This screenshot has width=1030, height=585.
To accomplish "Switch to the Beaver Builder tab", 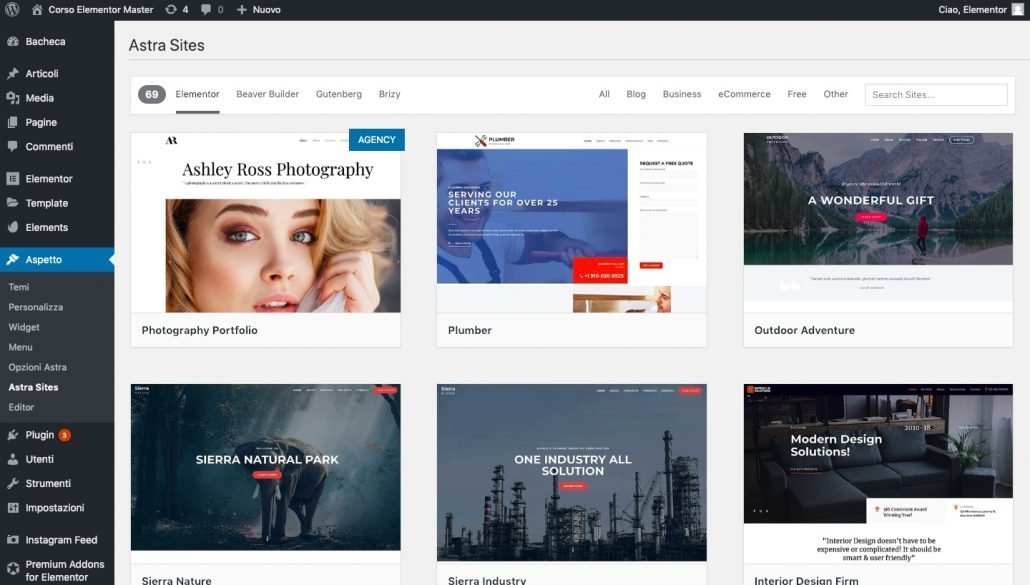I will click(x=267, y=94).
